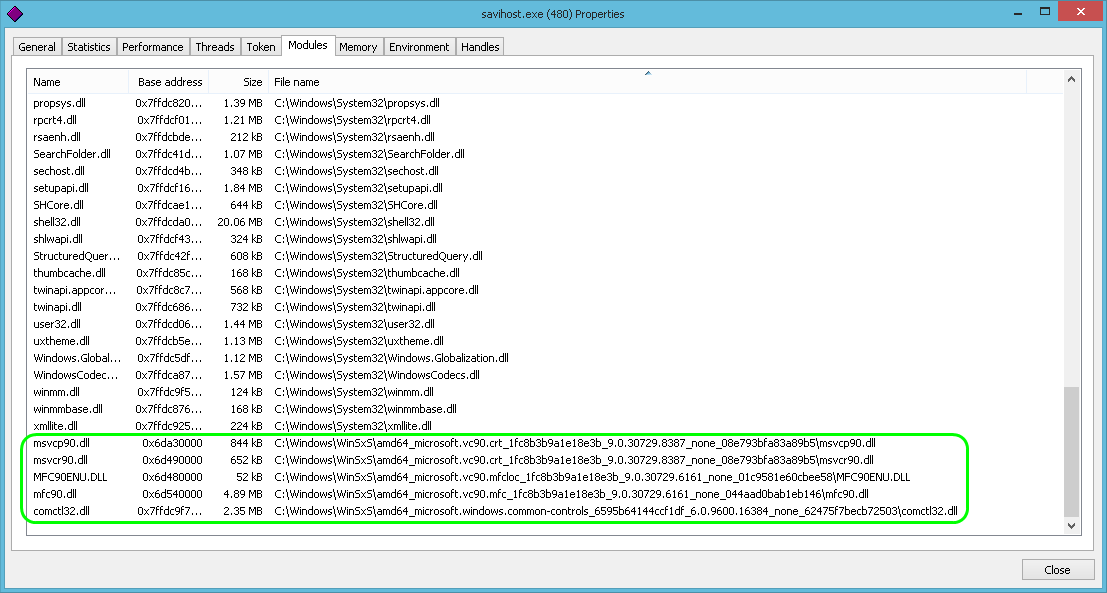Click the Close button

[x=1057, y=570]
